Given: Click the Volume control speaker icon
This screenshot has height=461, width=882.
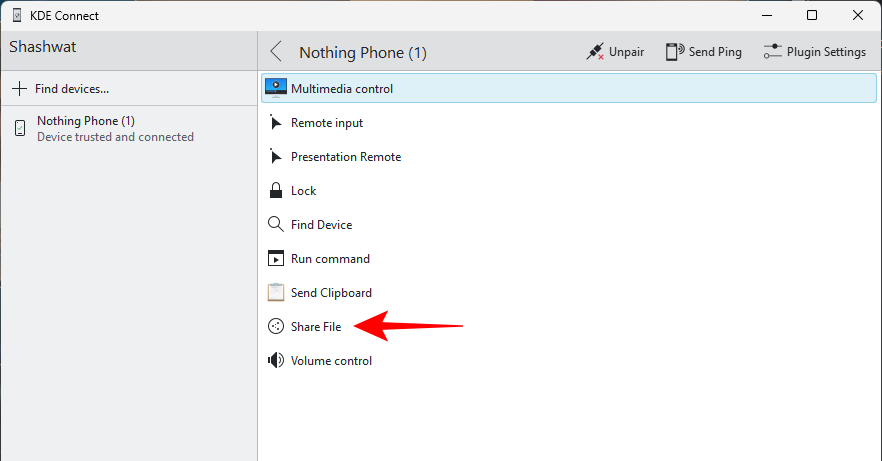Looking at the screenshot, I should coord(276,361).
